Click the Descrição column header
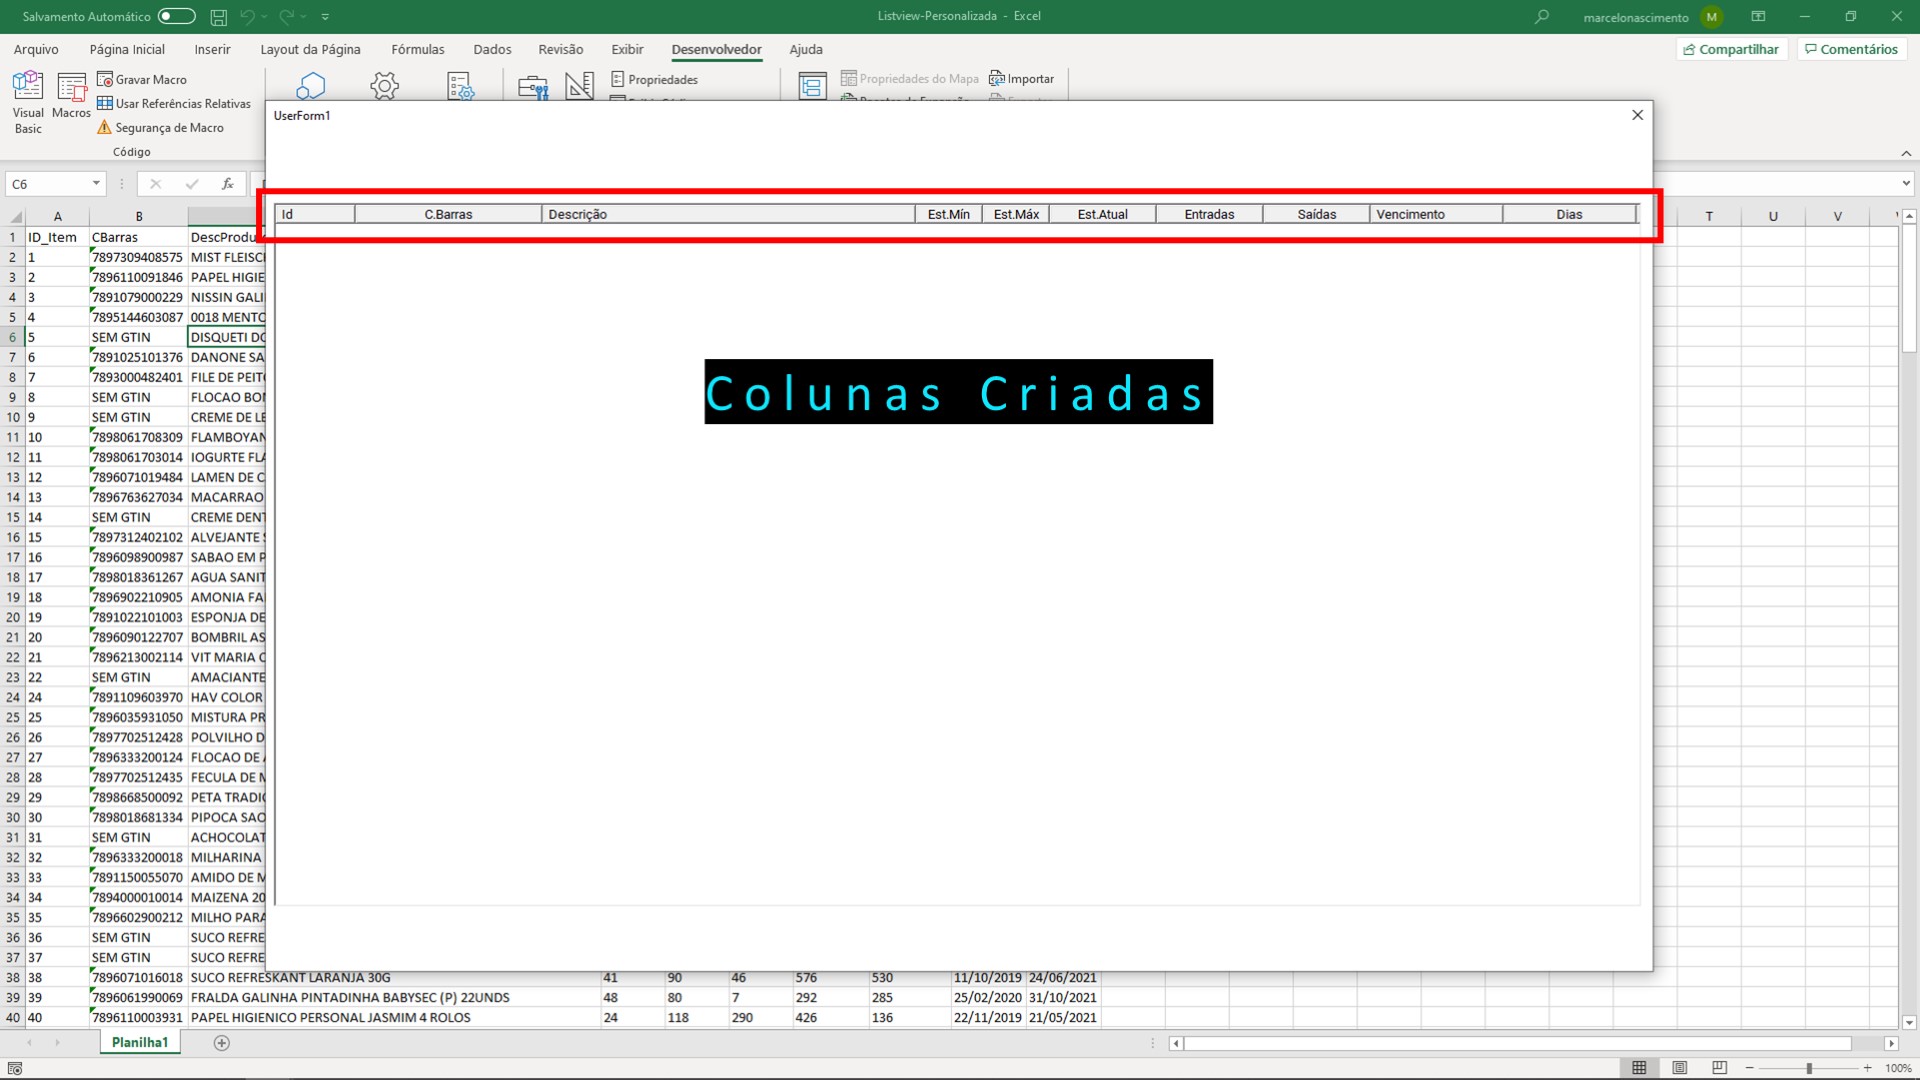Image resolution: width=1920 pixels, height=1080 pixels. (728, 214)
